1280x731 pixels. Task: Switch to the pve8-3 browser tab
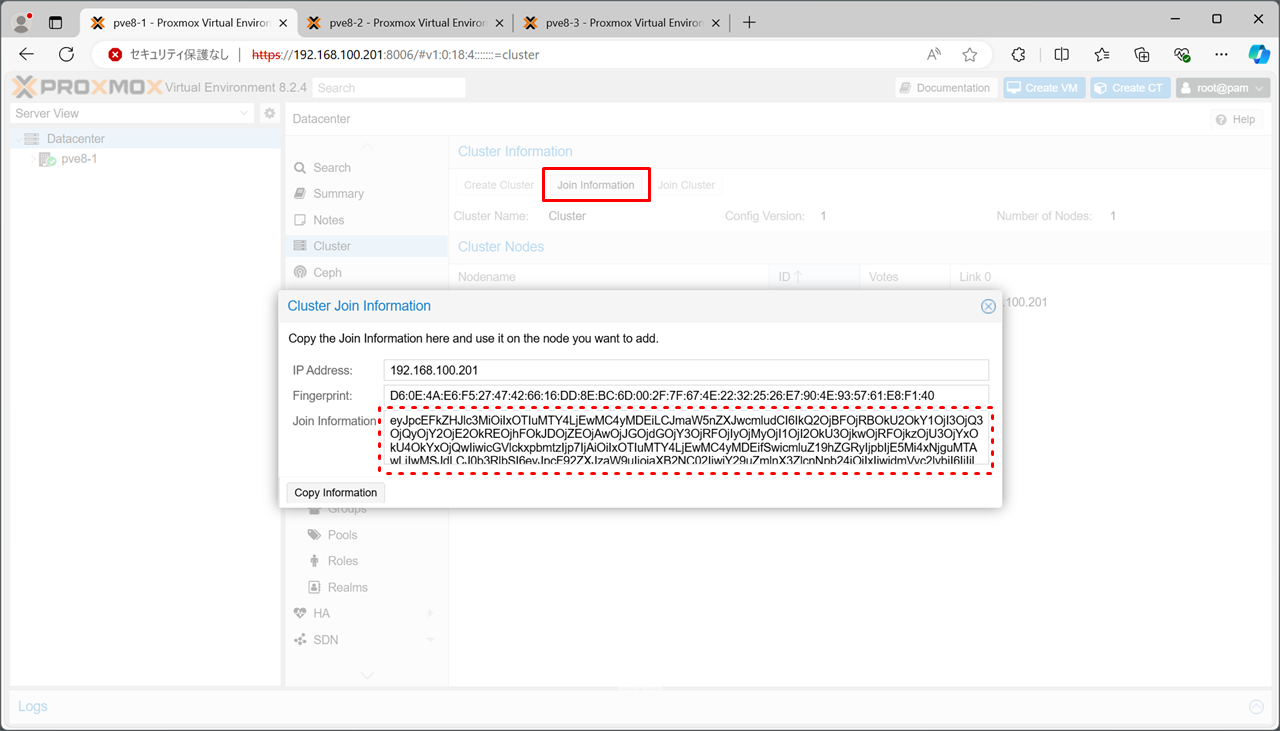[618, 22]
